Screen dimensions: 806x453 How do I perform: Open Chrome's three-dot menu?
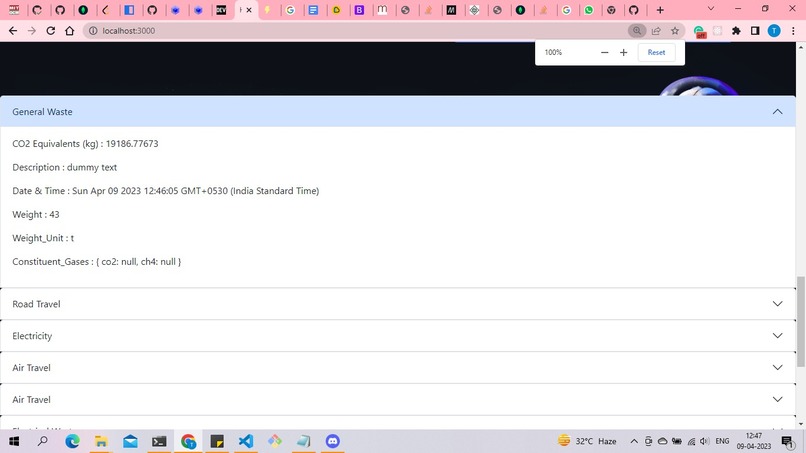(793, 31)
